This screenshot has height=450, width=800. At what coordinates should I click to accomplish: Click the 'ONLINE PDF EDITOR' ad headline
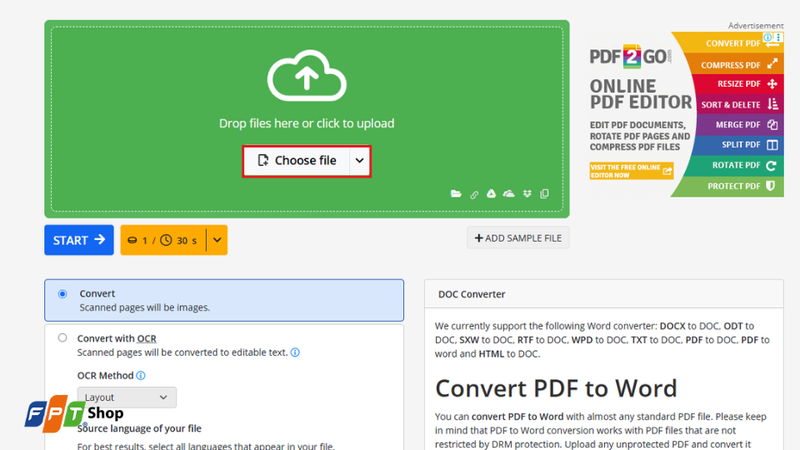click(641, 94)
